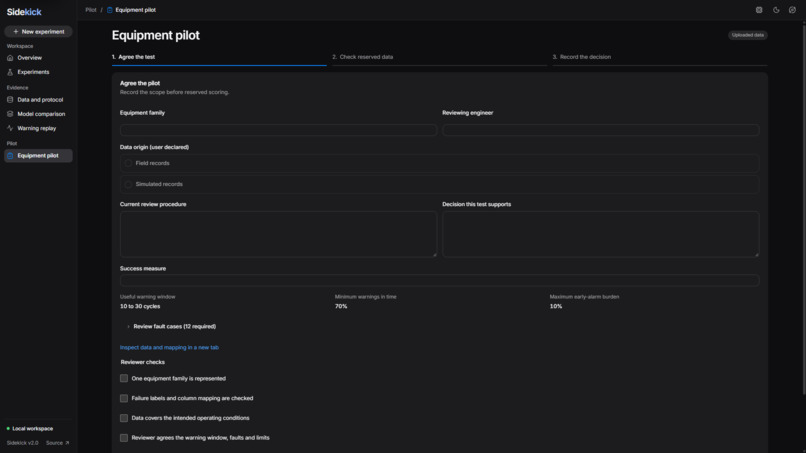Click the Uploaded data badge
This screenshot has width=806, height=453.
coord(748,35)
